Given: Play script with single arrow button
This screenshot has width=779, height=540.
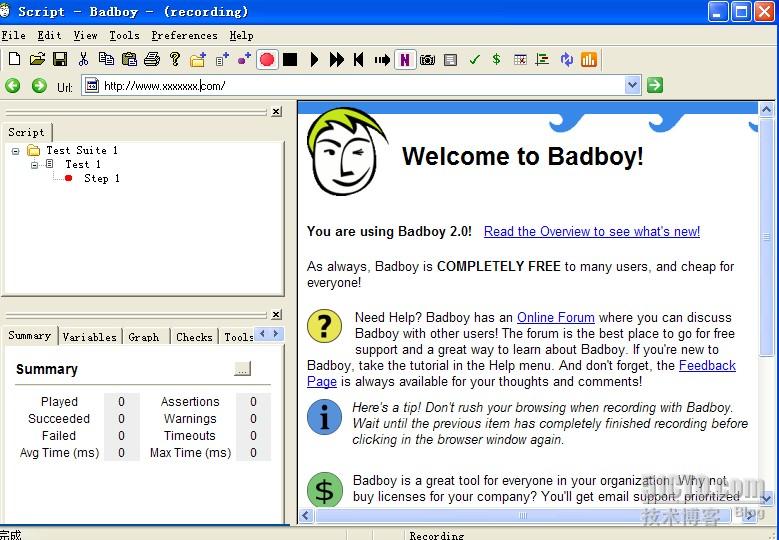Looking at the screenshot, I should tap(314, 60).
